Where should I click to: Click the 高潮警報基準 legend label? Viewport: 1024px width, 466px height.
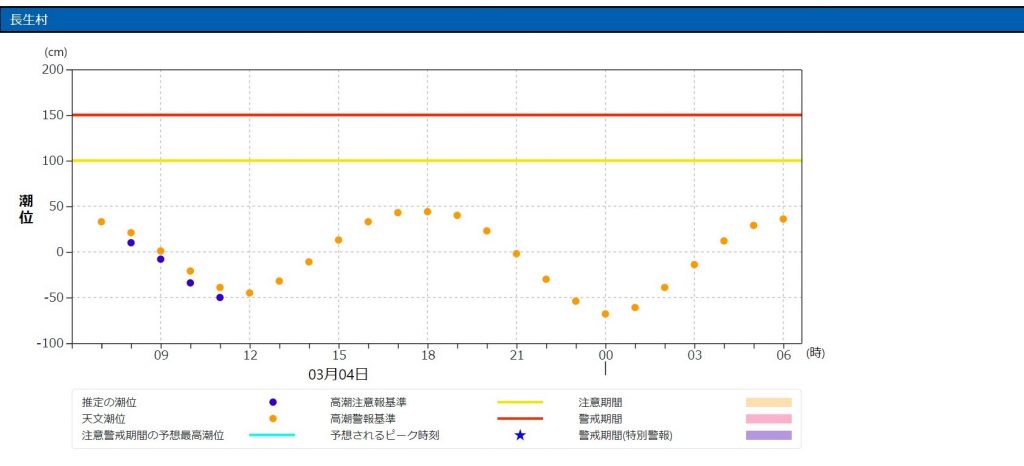(363, 418)
